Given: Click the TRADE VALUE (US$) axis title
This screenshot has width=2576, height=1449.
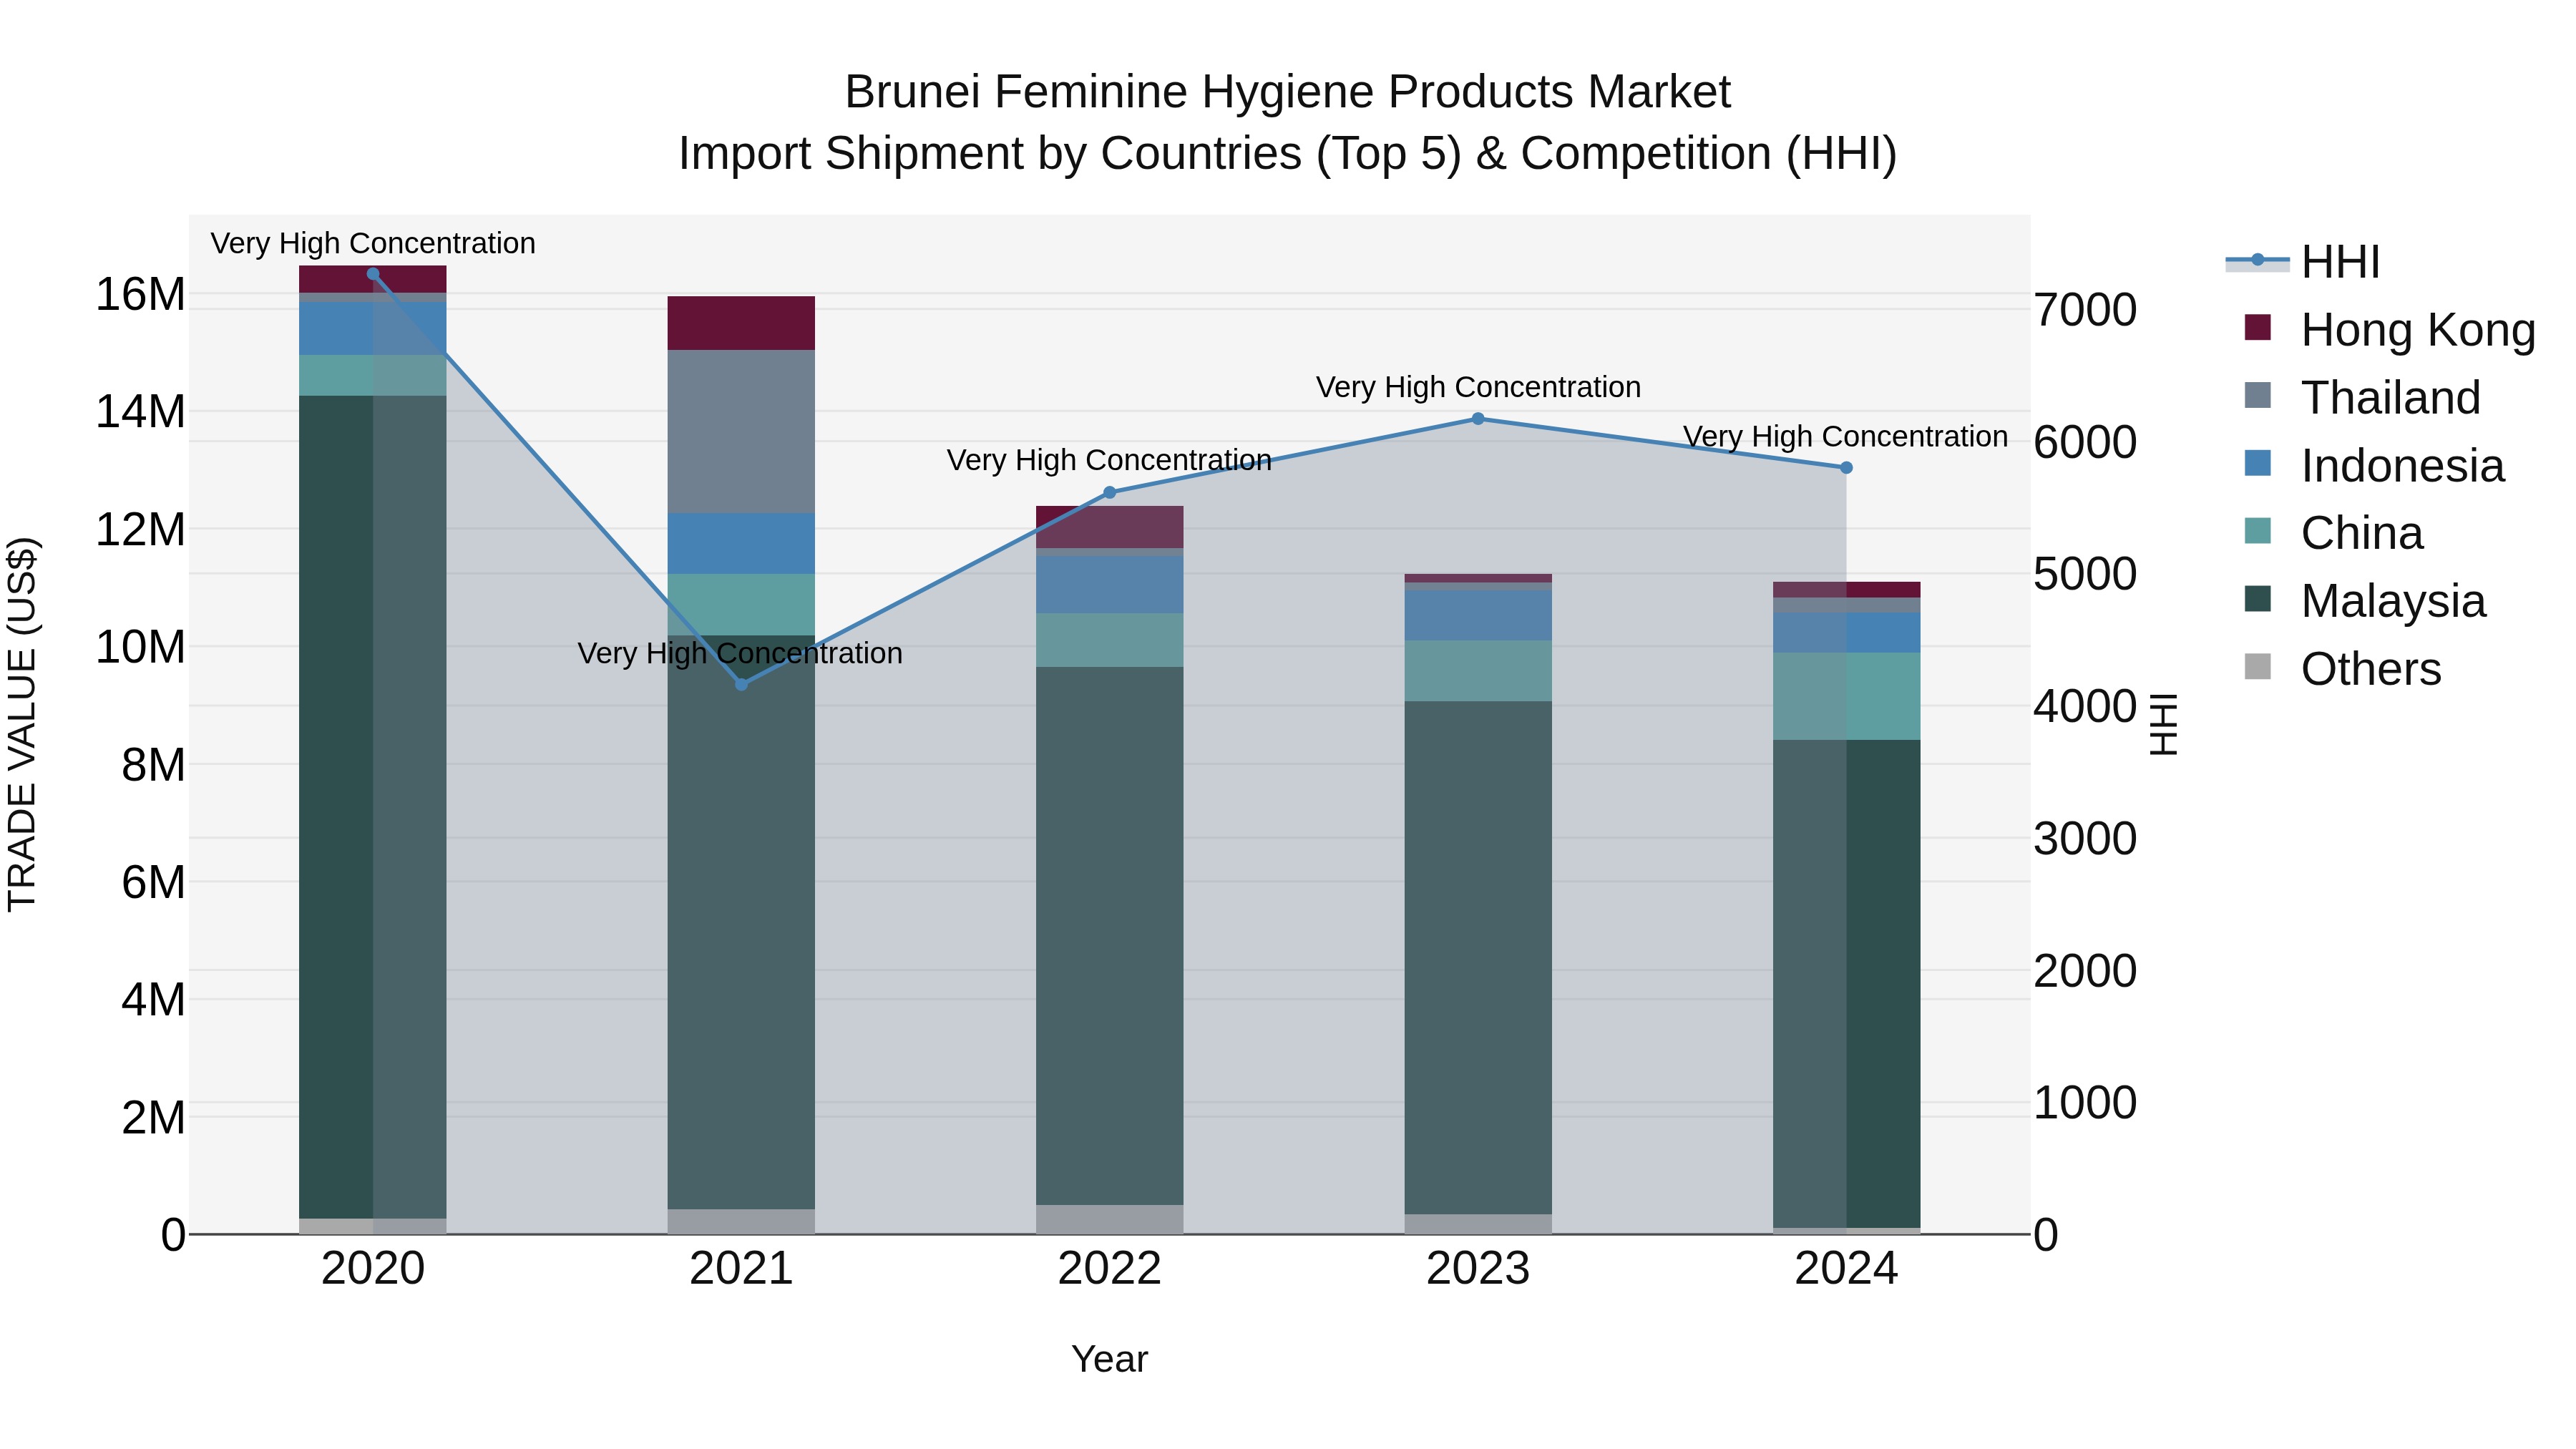Looking at the screenshot, I should pos(22,724).
